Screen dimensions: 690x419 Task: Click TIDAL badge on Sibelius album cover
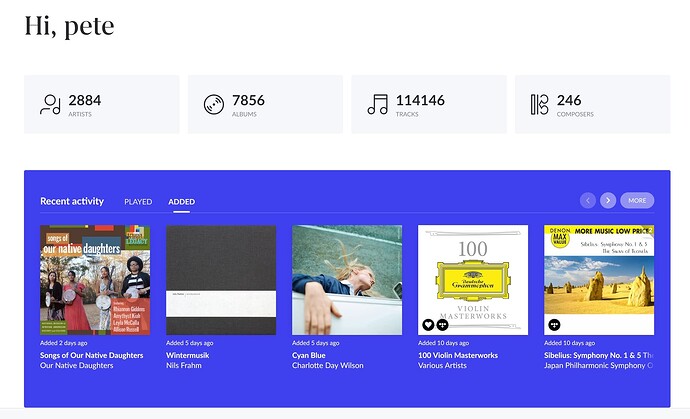pos(554,325)
